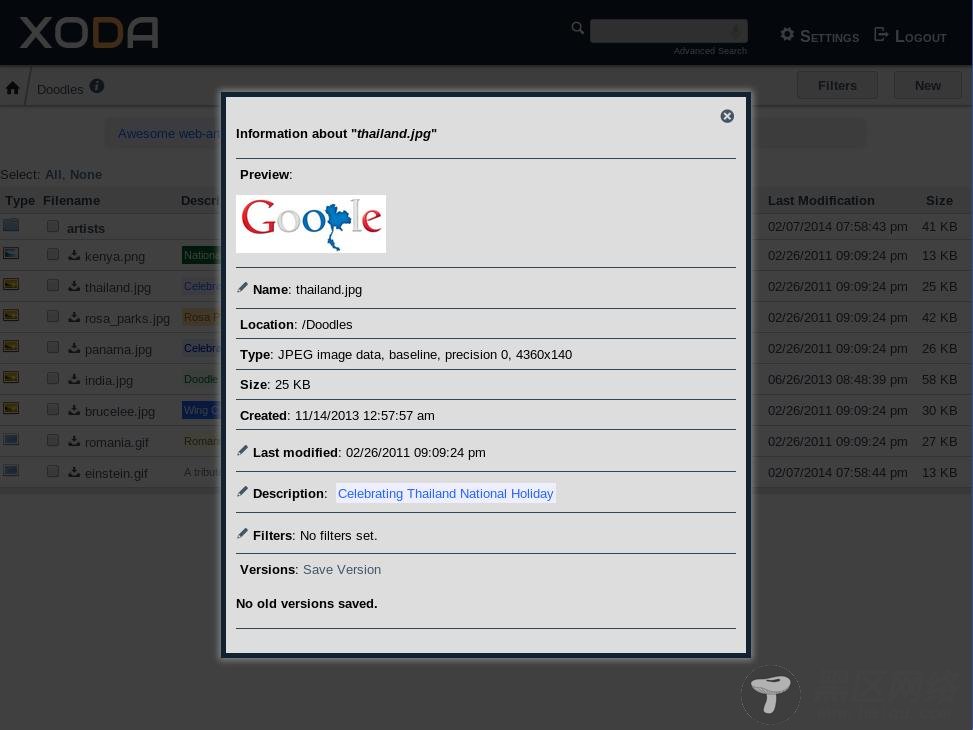Sort by Last Modification column
Screen dimensions: 973x730
[821, 201]
